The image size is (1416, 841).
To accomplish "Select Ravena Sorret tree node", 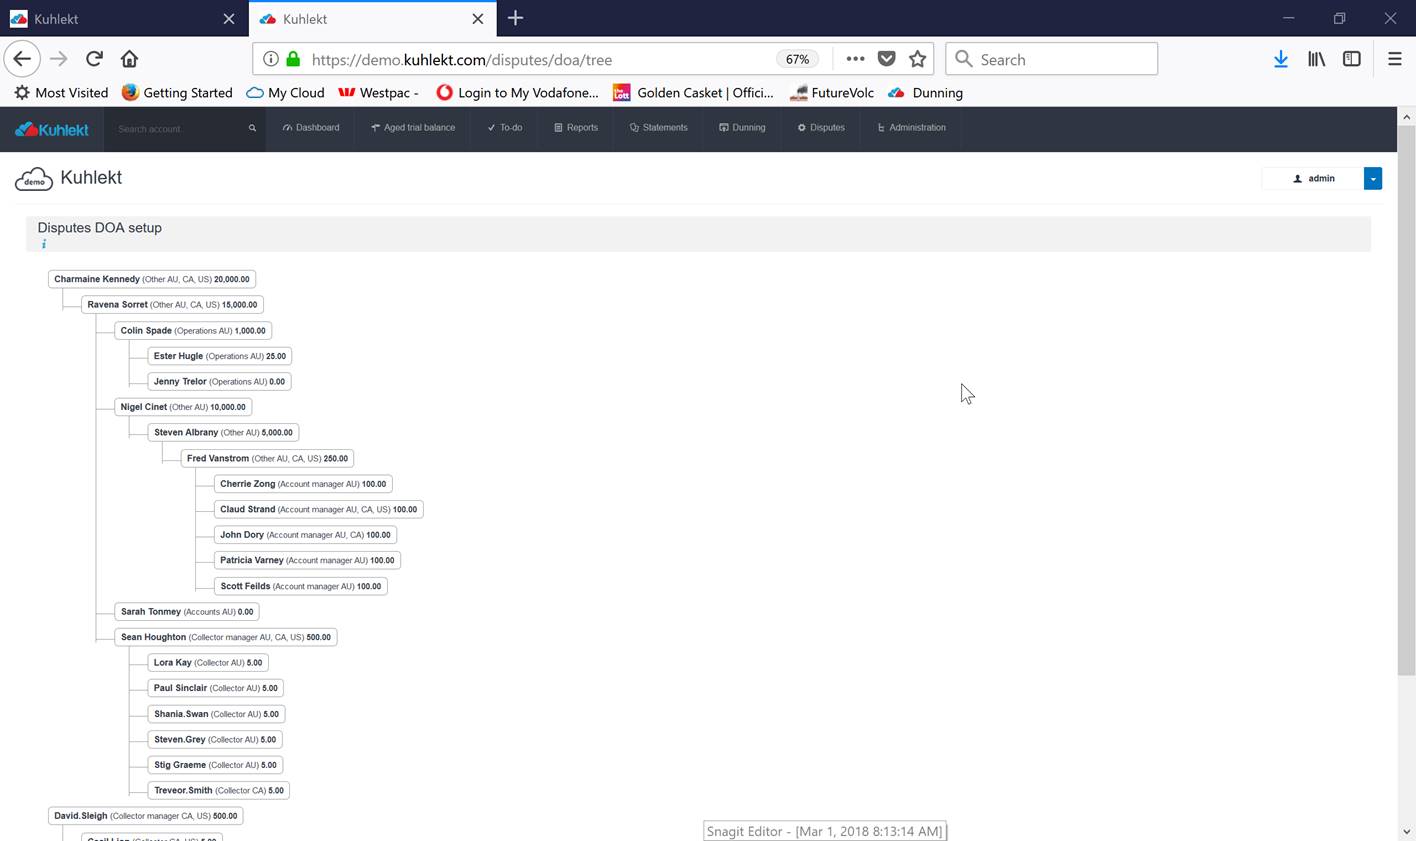I will (x=172, y=304).
